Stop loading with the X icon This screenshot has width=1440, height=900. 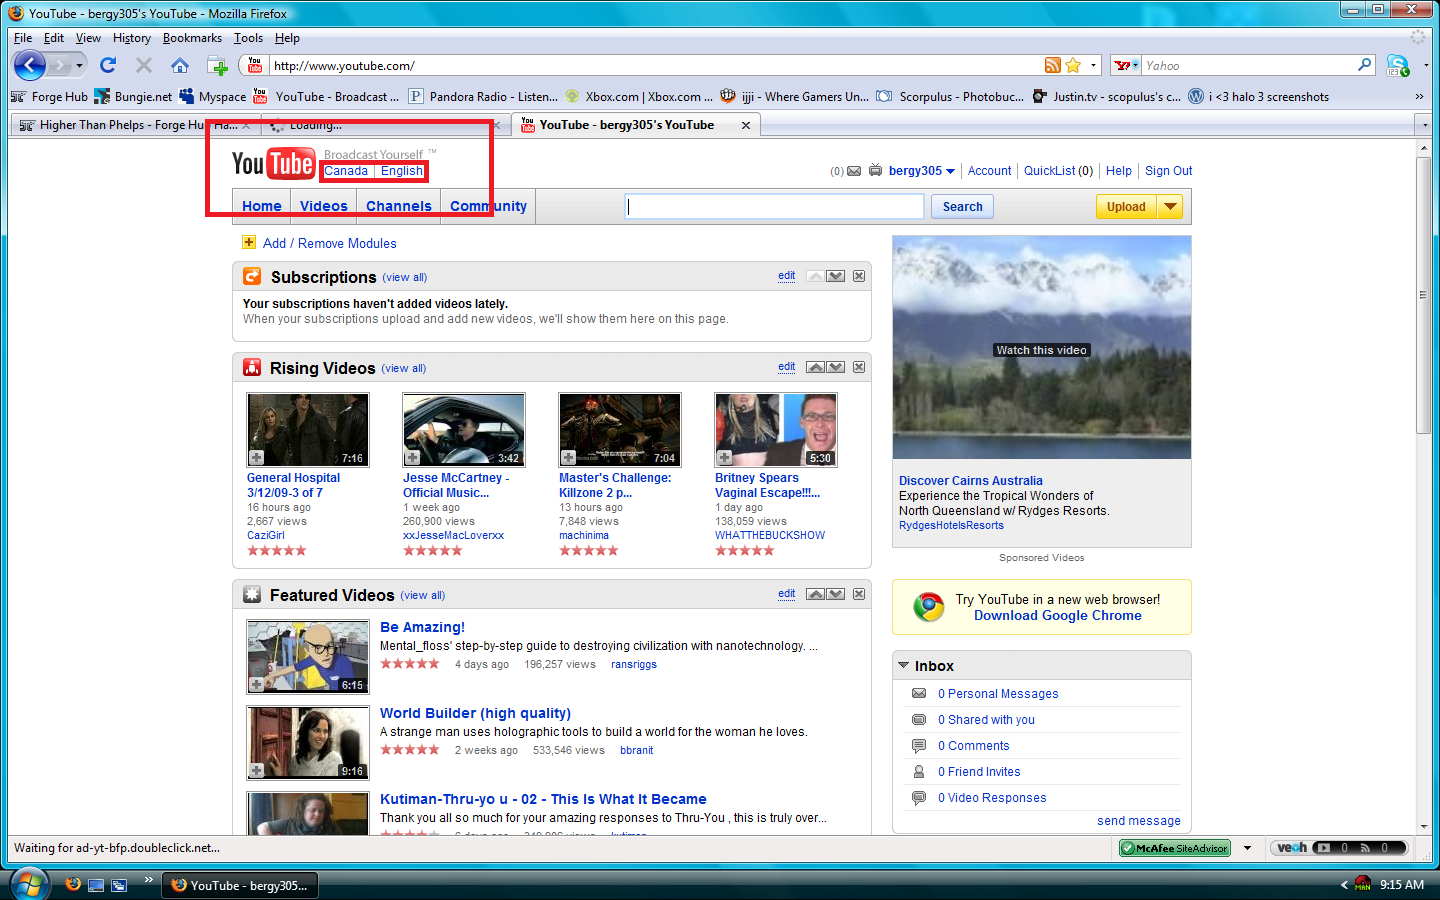click(144, 66)
